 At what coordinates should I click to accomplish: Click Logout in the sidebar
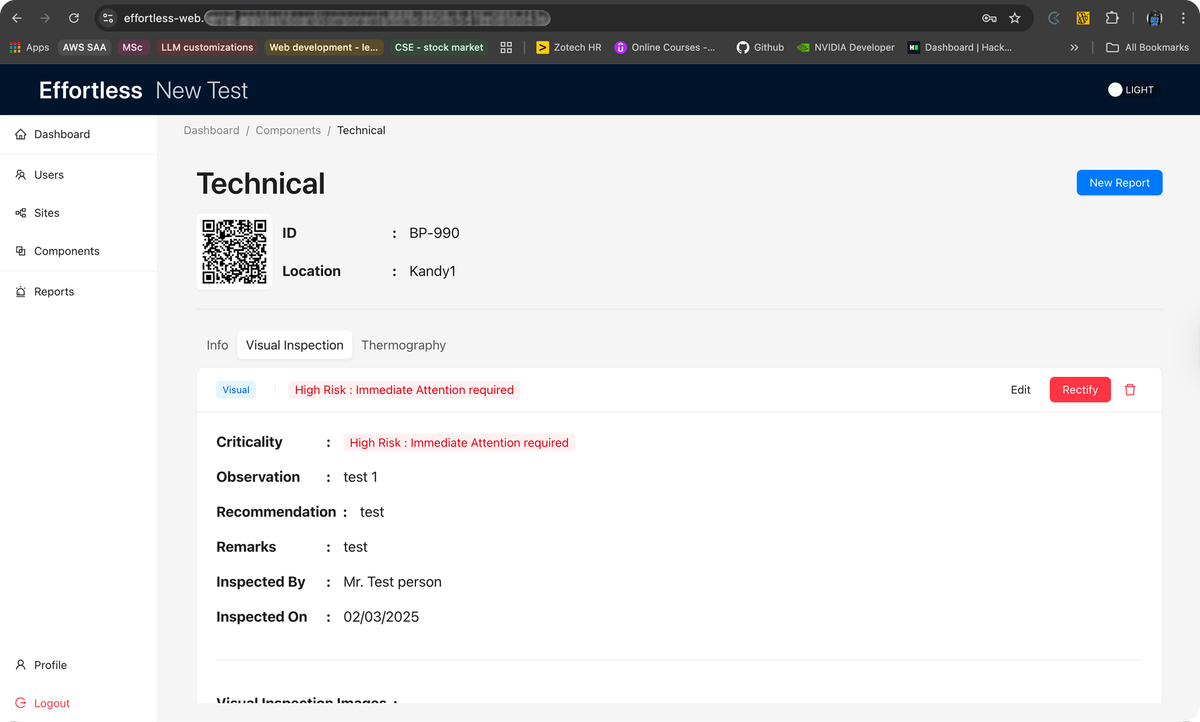52,703
